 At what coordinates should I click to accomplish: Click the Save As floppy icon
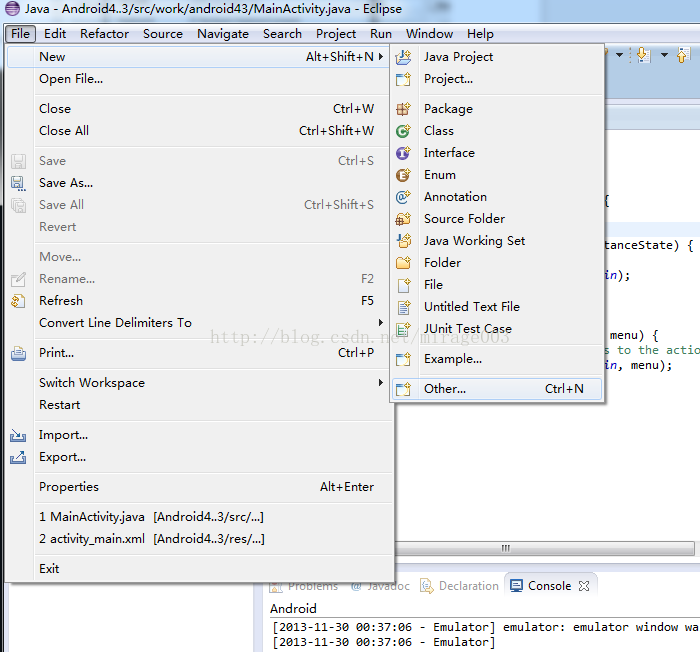coord(18,183)
